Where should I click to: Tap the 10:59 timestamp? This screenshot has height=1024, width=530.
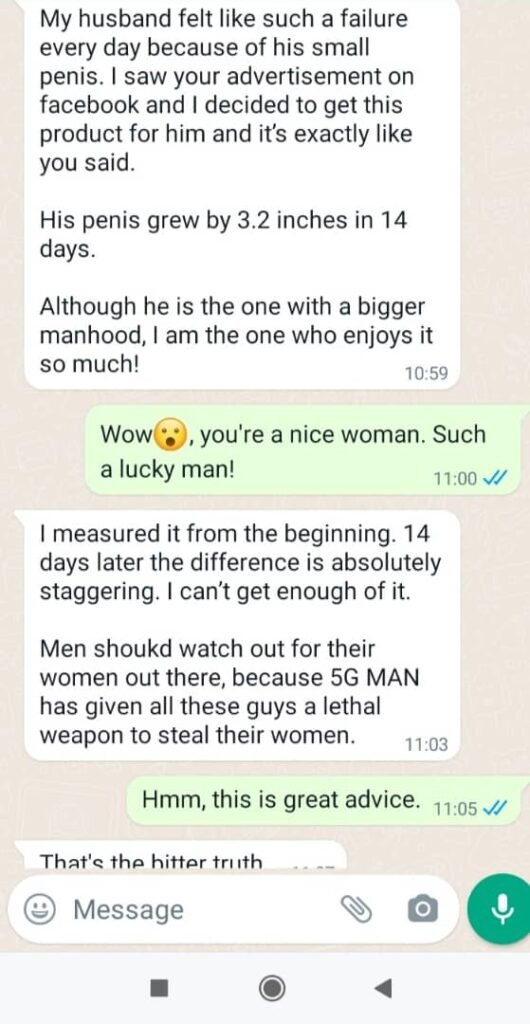(x=426, y=374)
